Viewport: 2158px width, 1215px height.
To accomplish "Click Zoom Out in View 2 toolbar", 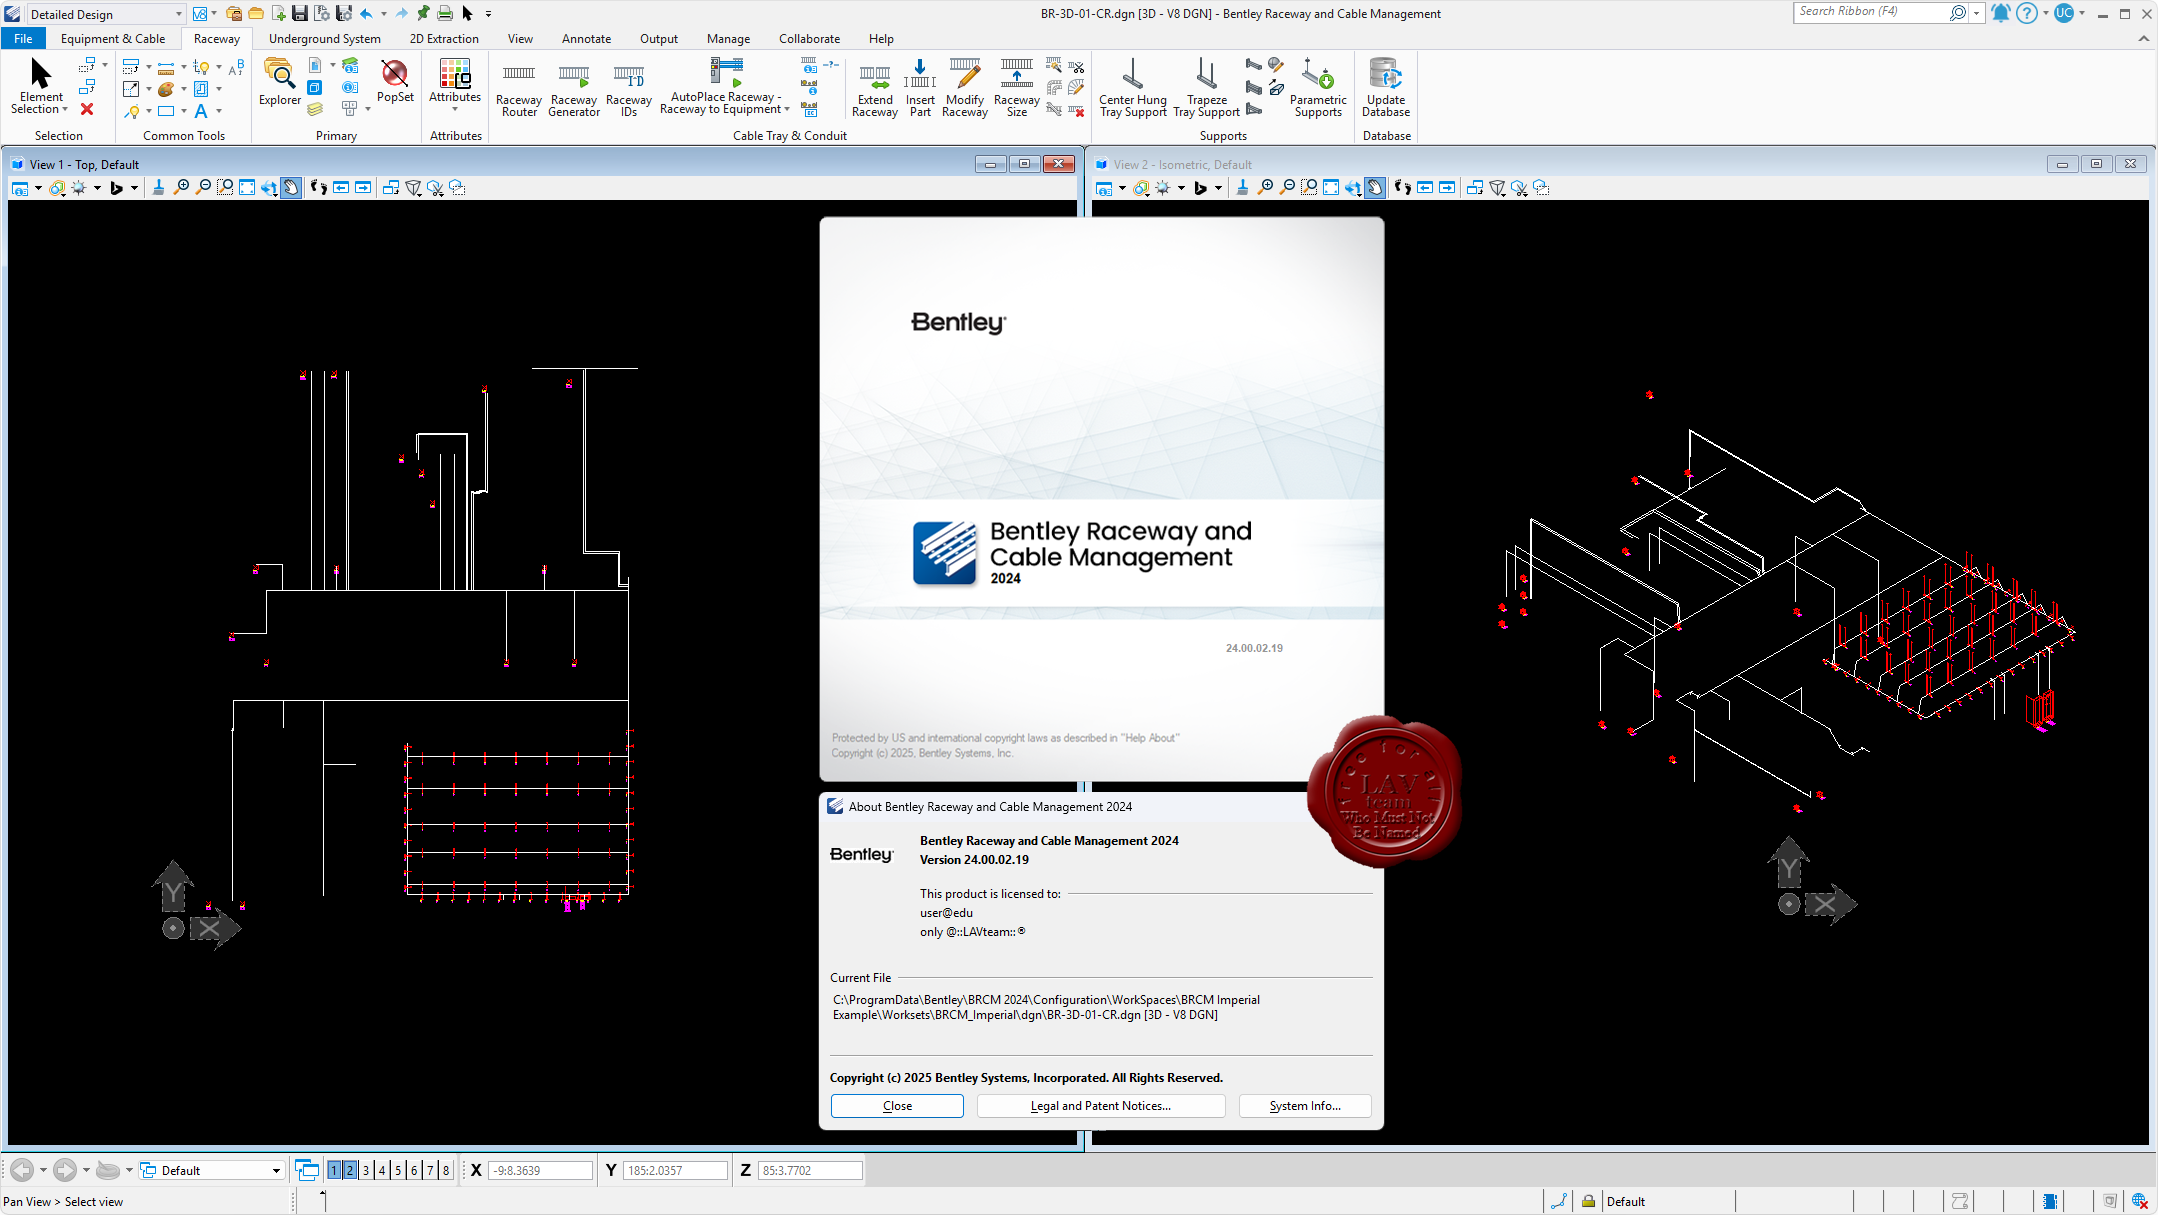I will [x=1287, y=188].
